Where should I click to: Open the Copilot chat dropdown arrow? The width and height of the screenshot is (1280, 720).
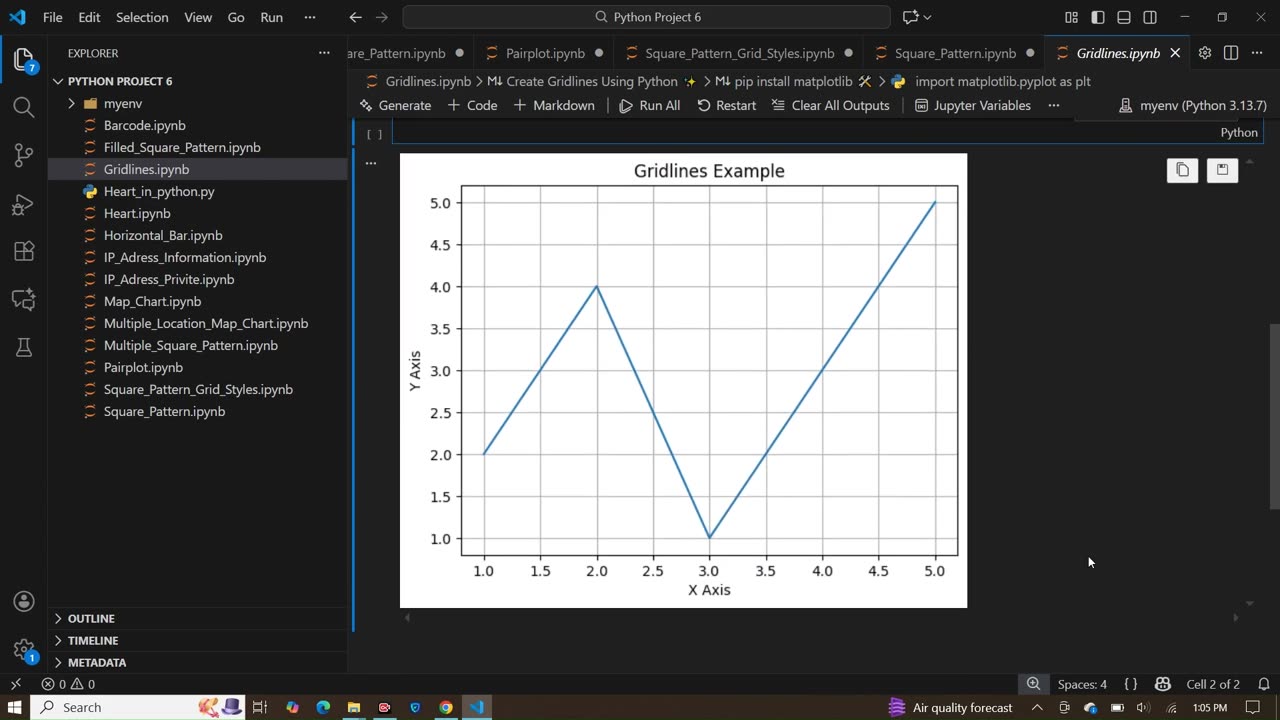pyautogui.click(x=927, y=17)
